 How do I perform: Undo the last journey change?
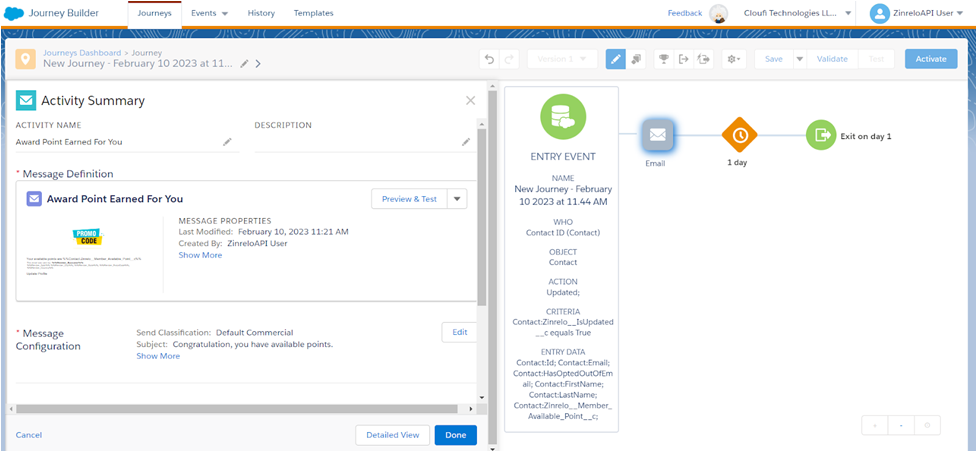(489, 59)
